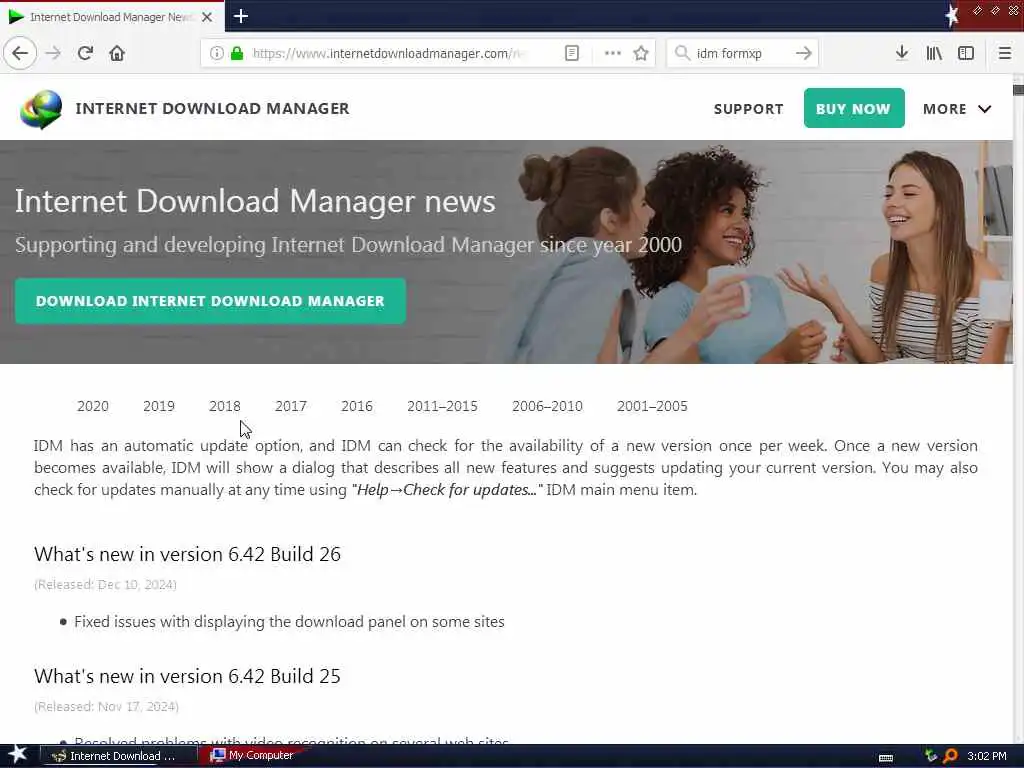
Task: Submit search with the arrow button
Action: click(803, 54)
